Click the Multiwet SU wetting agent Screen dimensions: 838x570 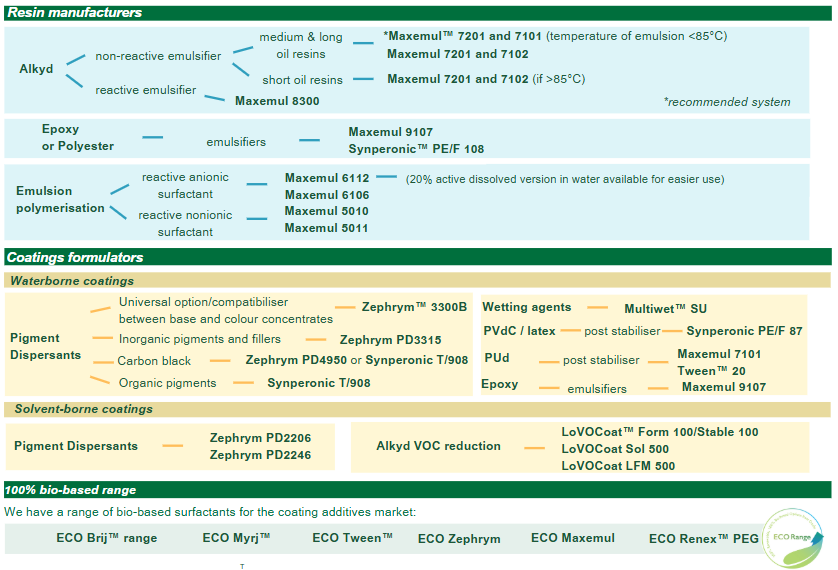[x=665, y=309]
